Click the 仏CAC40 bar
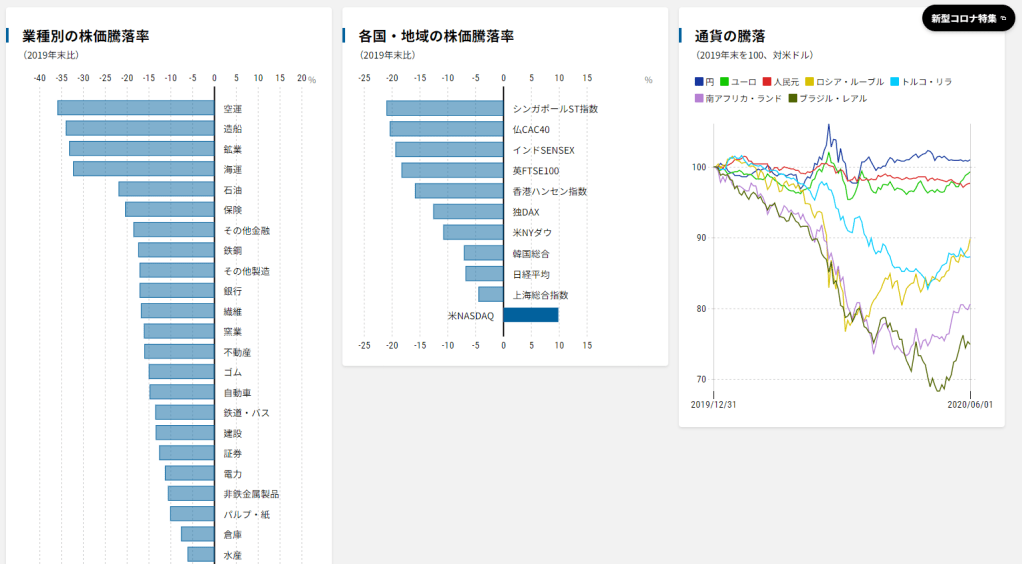 point(446,129)
